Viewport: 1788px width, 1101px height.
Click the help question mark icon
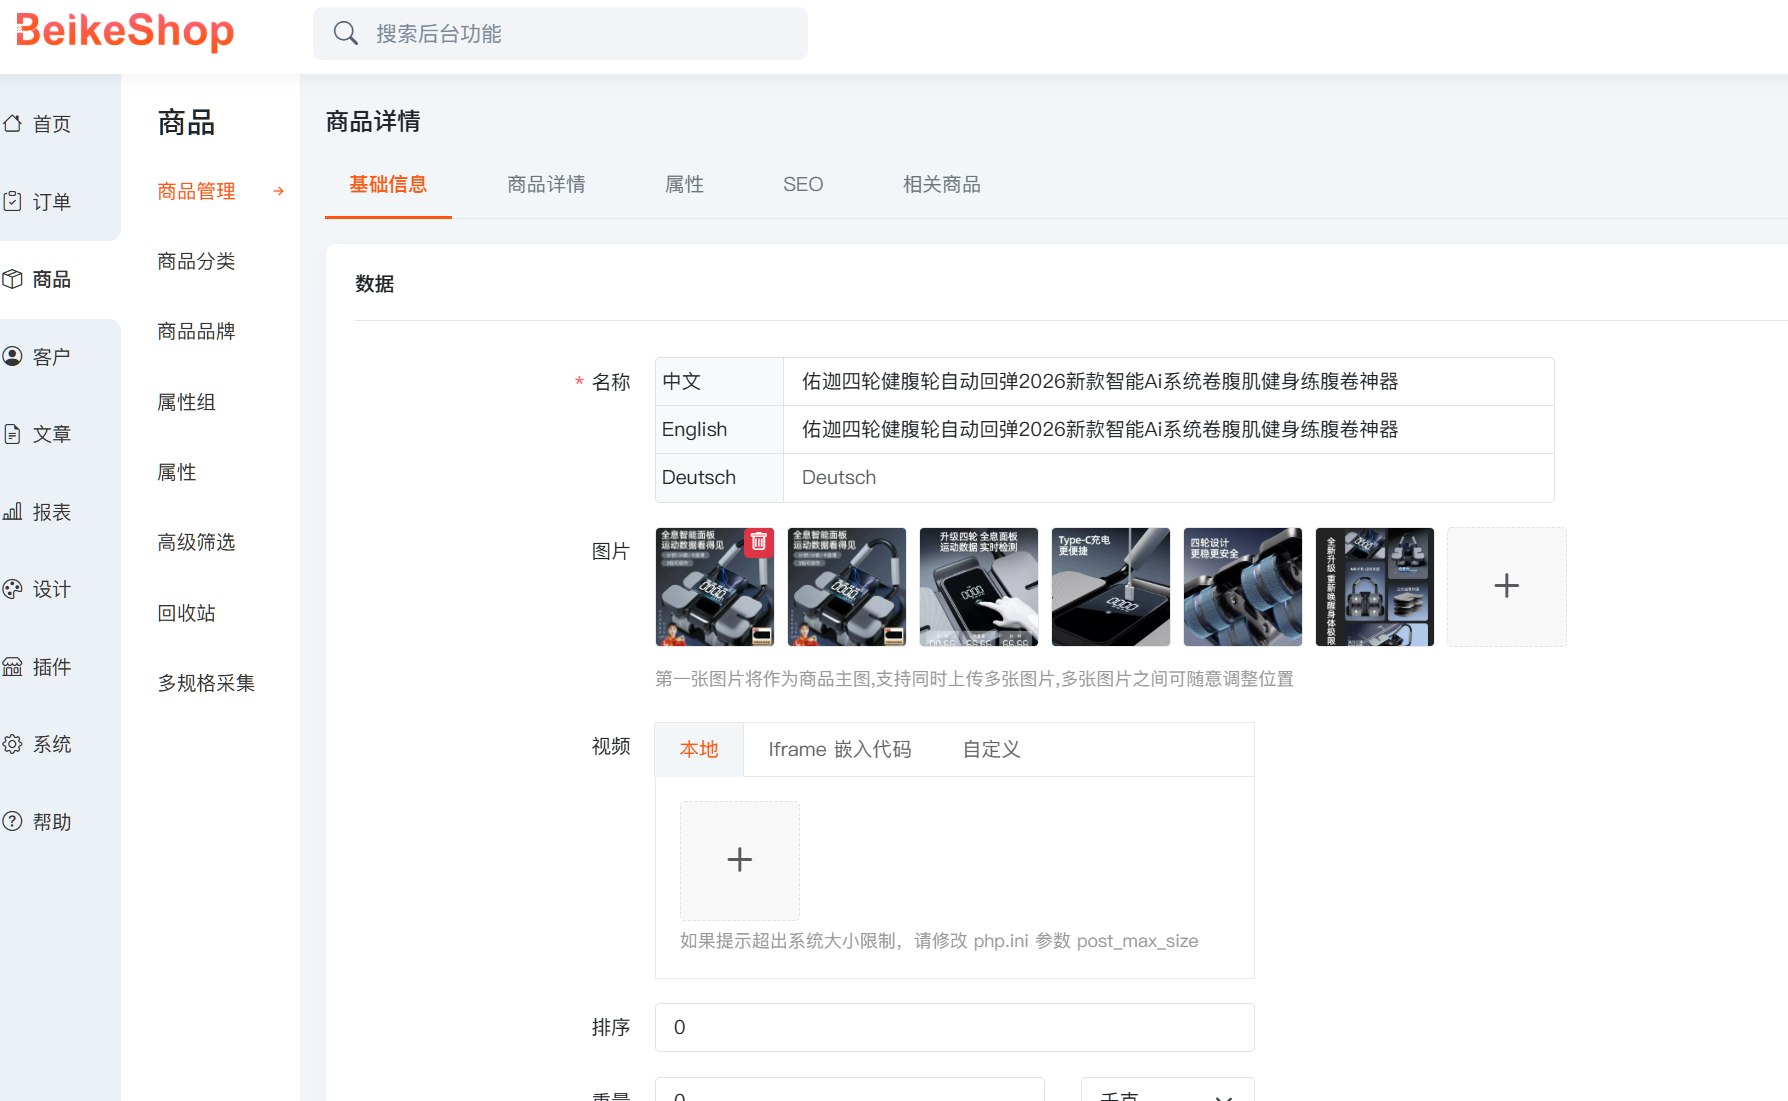click(x=12, y=821)
